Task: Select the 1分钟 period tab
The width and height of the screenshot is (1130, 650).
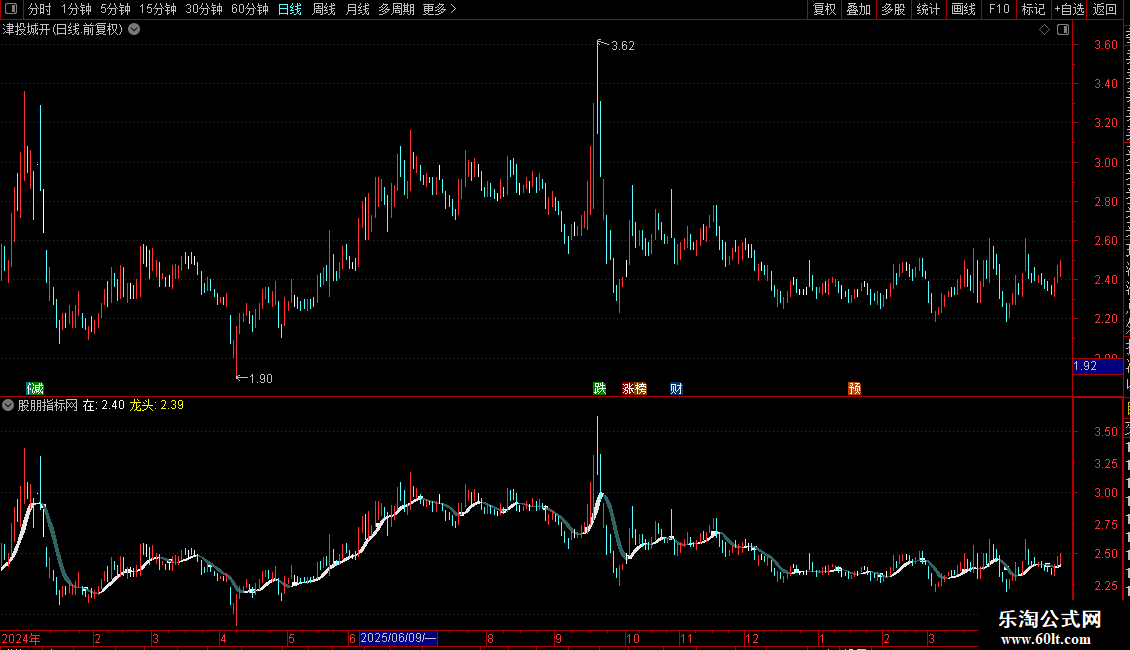Action: pos(76,9)
